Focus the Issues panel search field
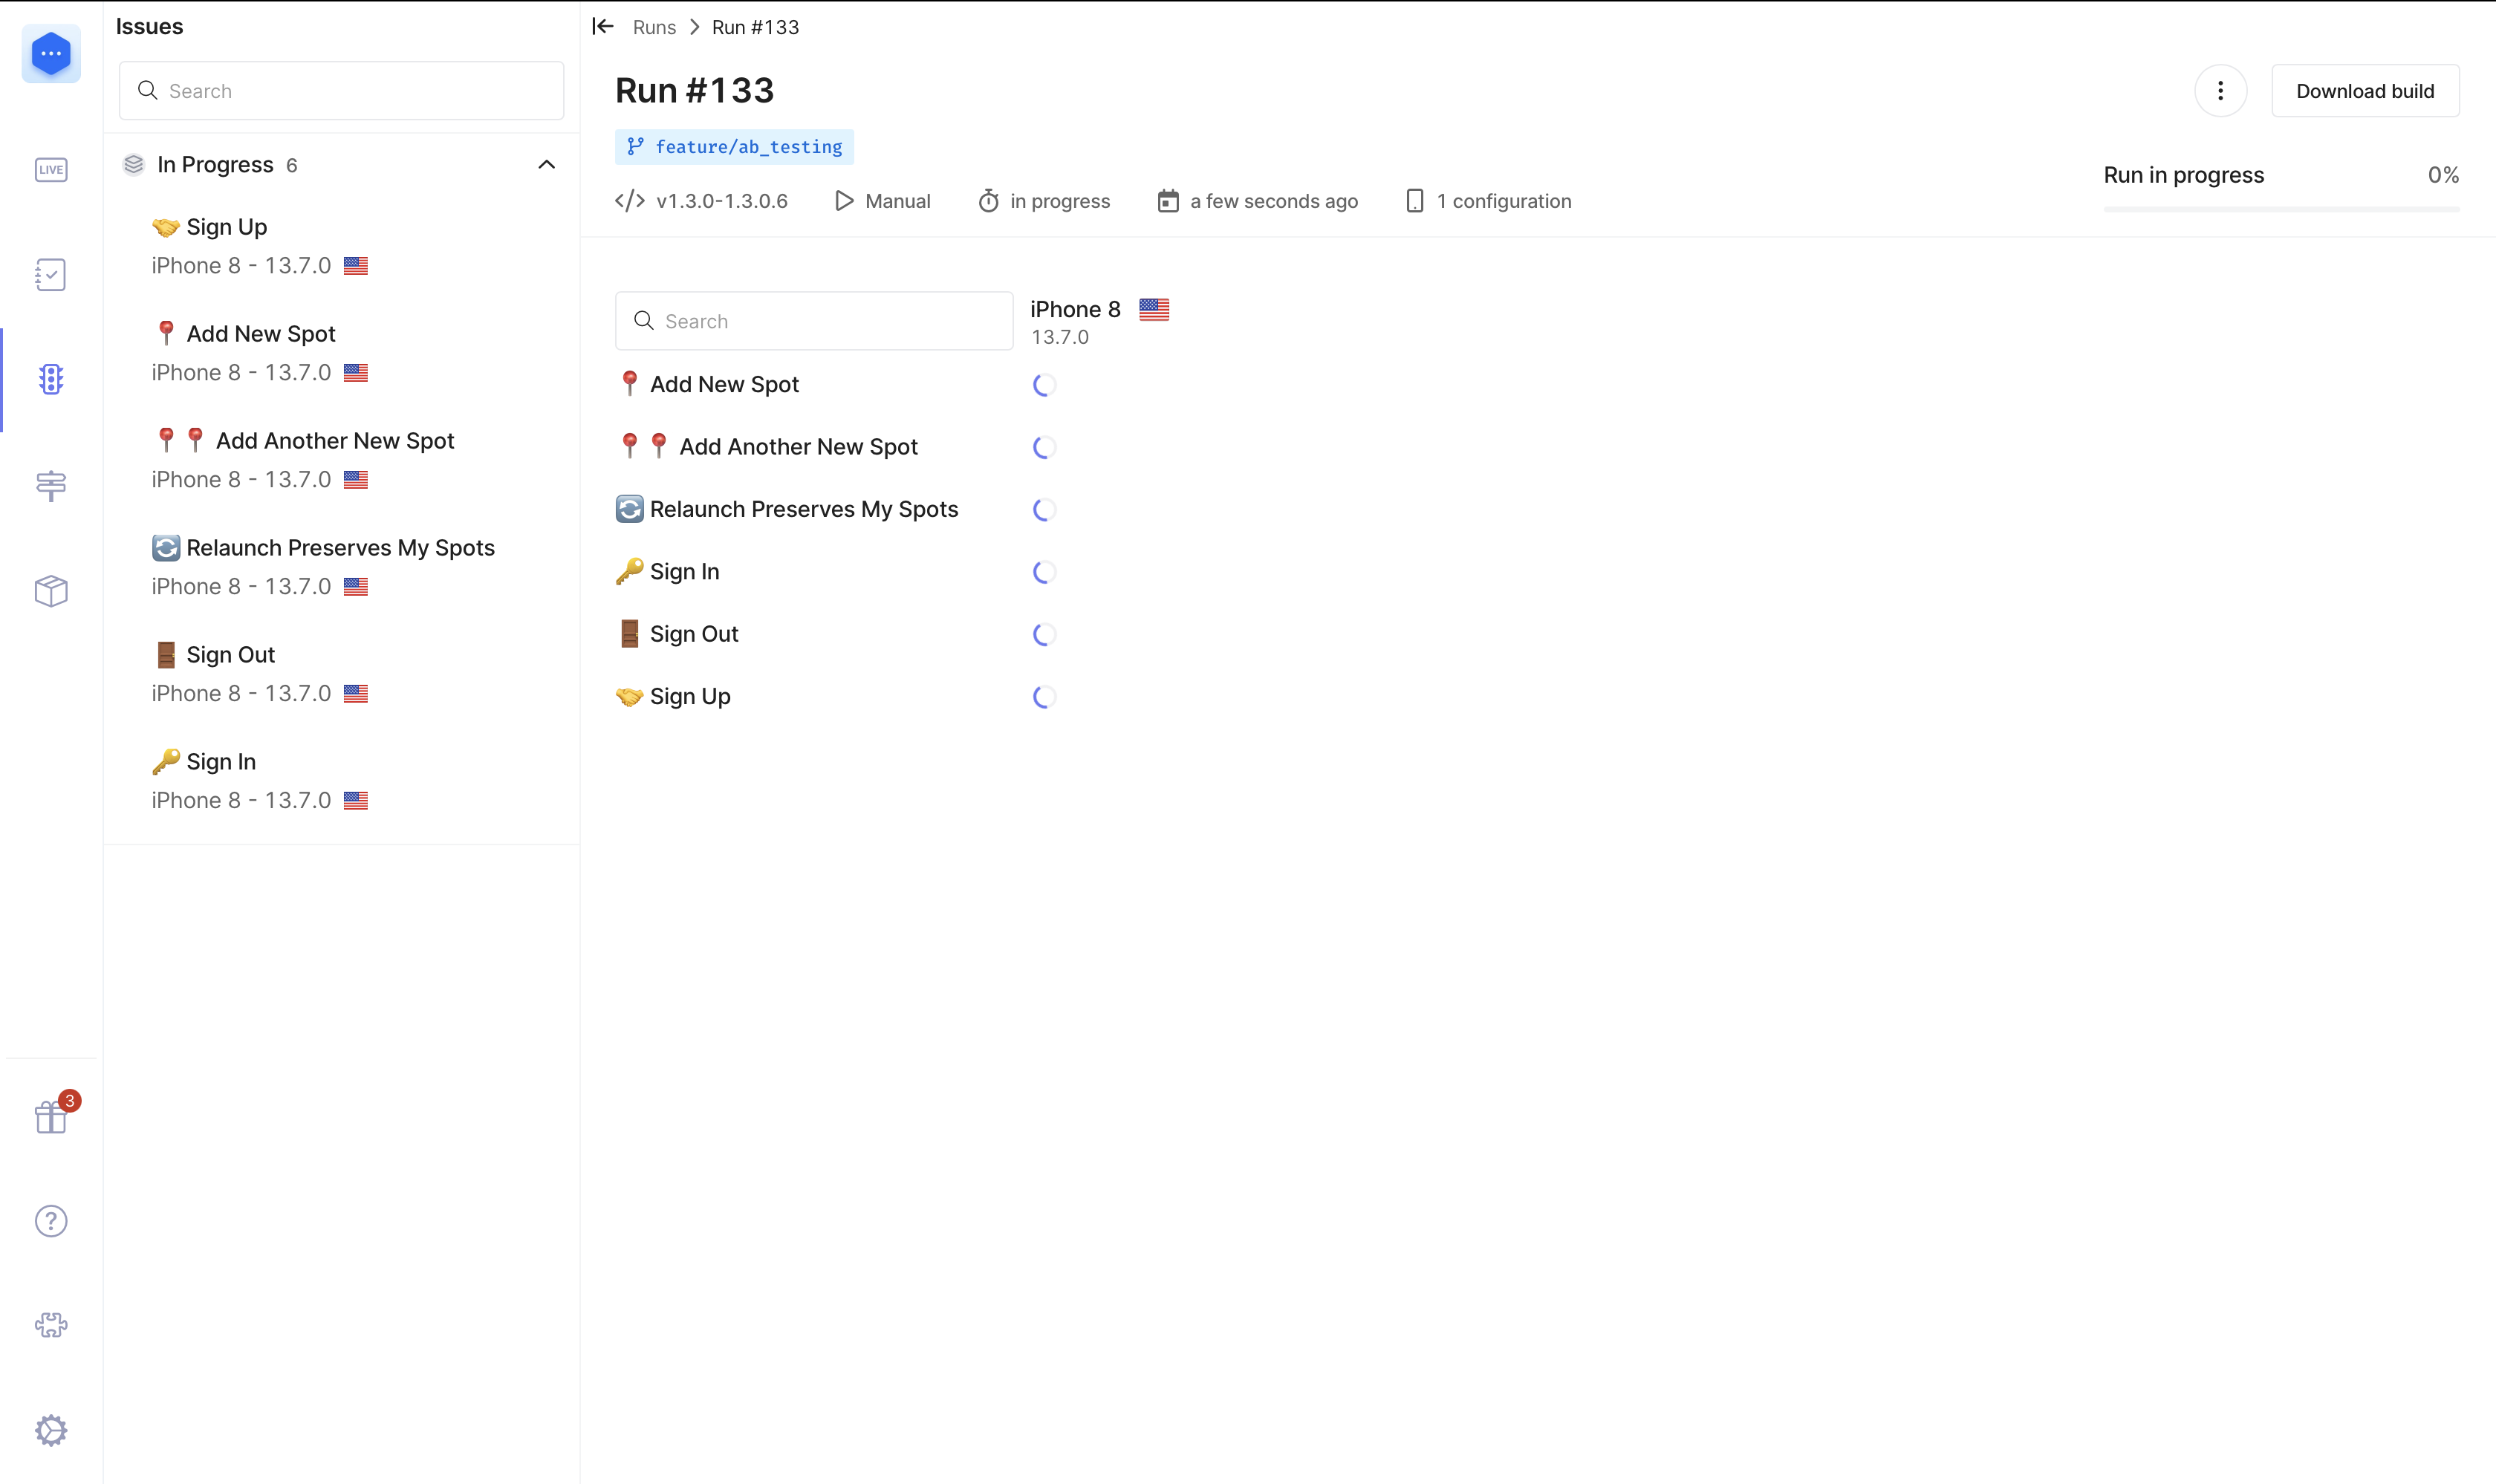The width and height of the screenshot is (2496, 1484). tap(342, 91)
